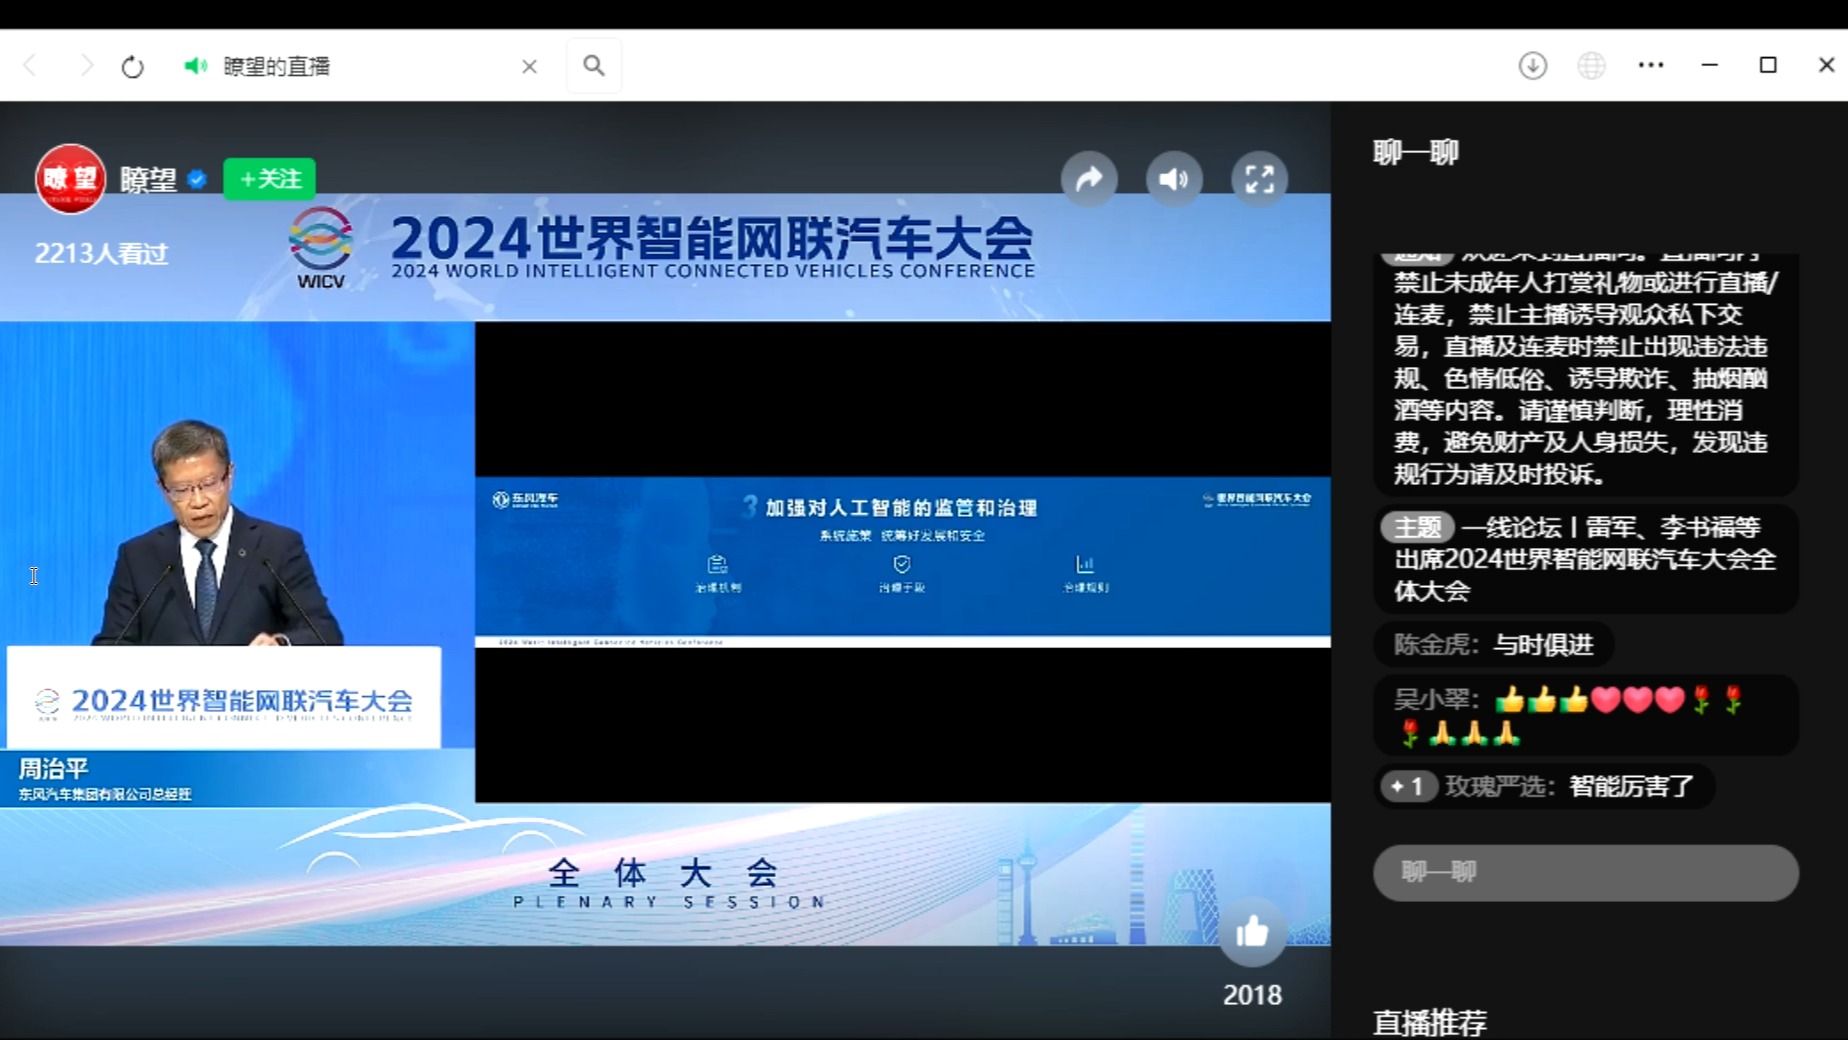1848x1040 pixels.
Task: Mute the tab using the green speaker icon
Action: coord(195,66)
